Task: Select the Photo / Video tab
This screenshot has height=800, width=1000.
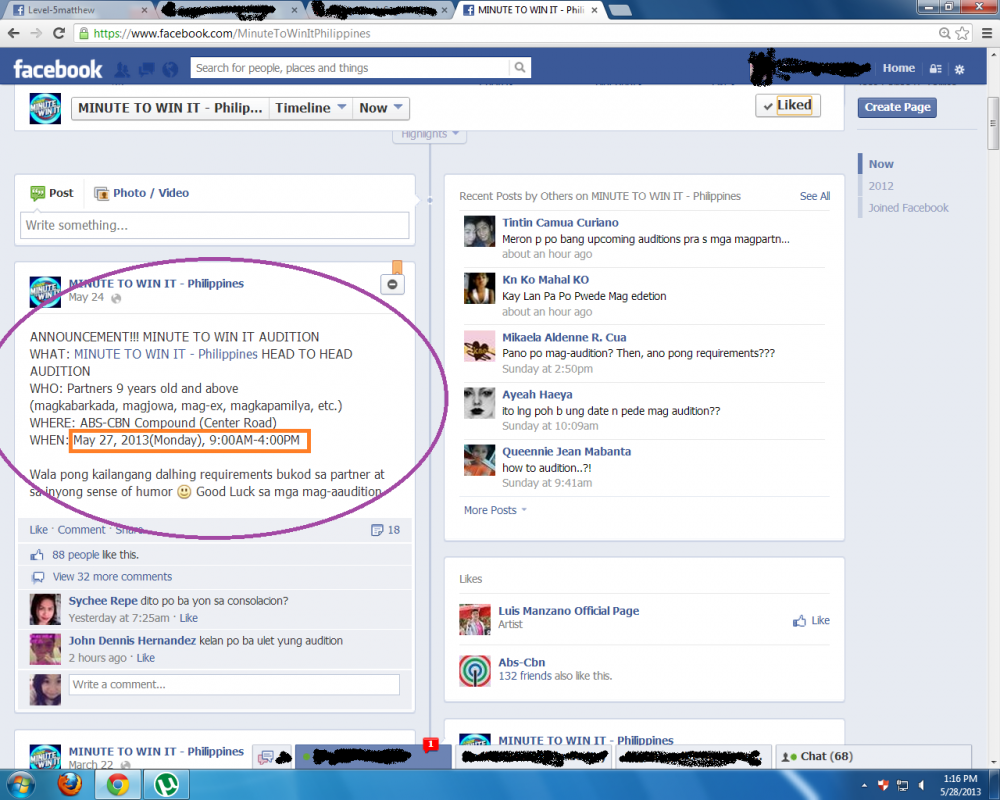Action: 142,193
